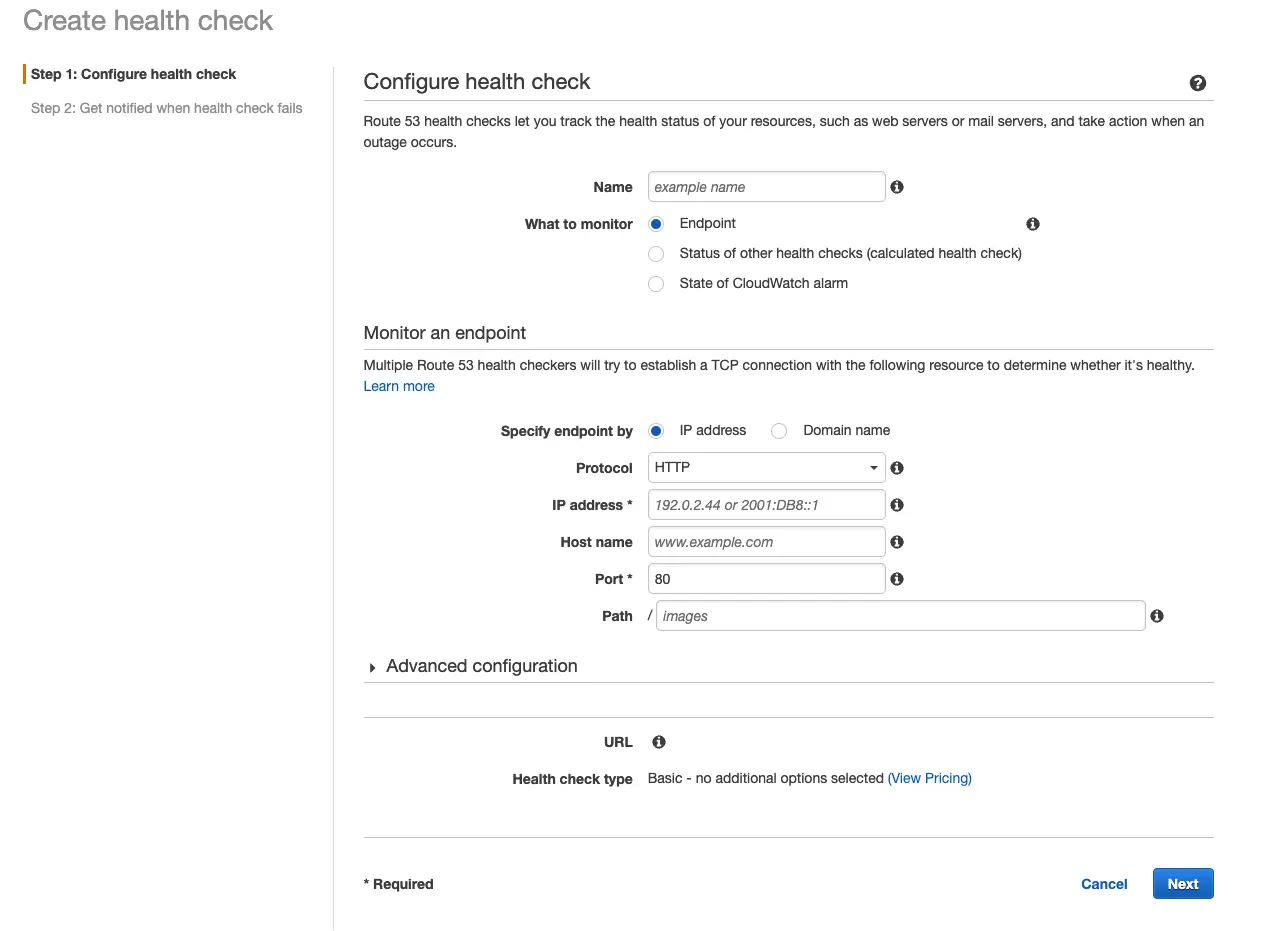The width and height of the screenshot is (1268, 931).
Task: Open the Learn more link
Action: coord(399,386)
